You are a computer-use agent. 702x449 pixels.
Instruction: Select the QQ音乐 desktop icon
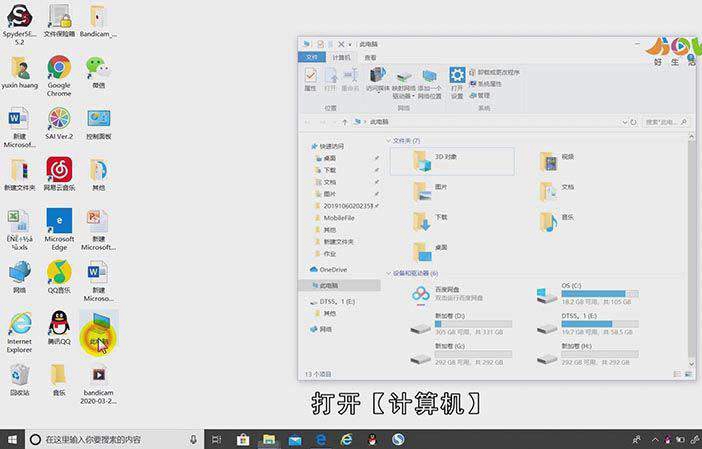[59, 277]
